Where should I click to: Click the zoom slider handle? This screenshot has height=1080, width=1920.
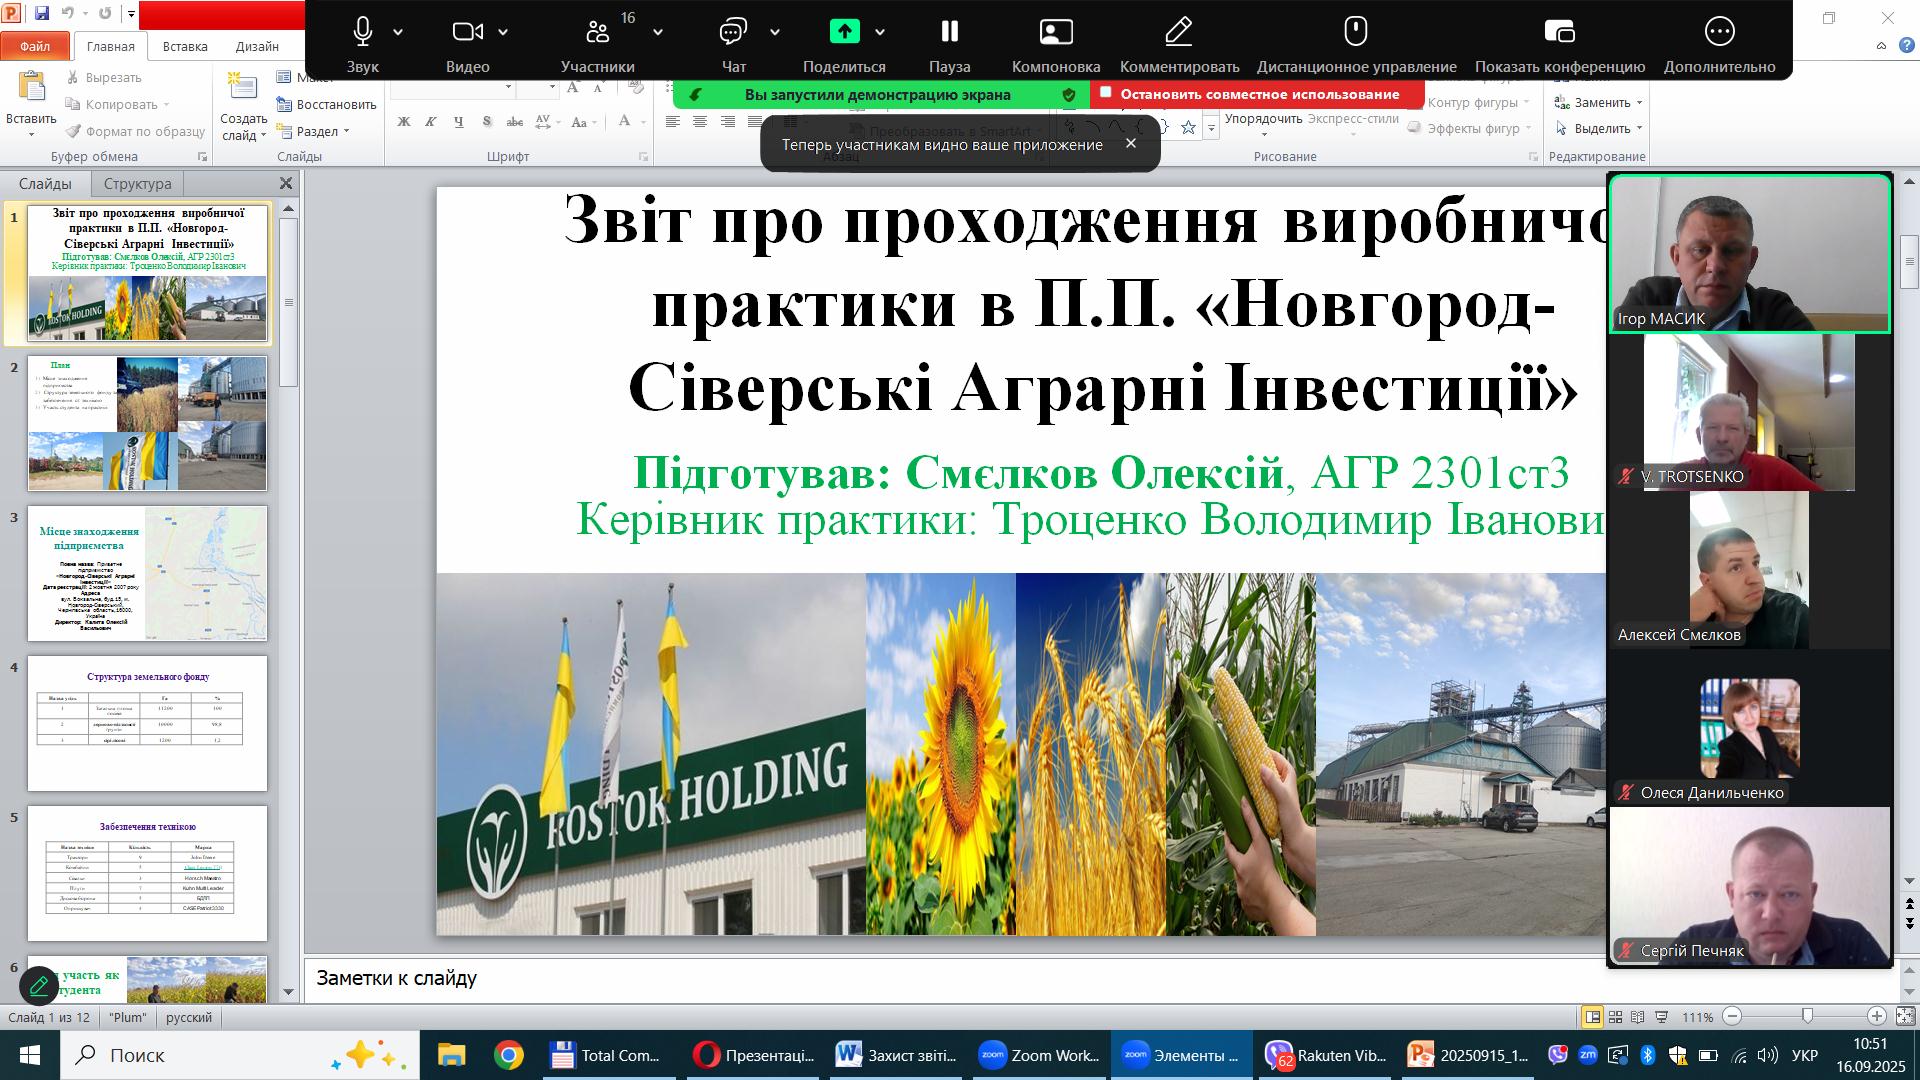[1807, 1016]
